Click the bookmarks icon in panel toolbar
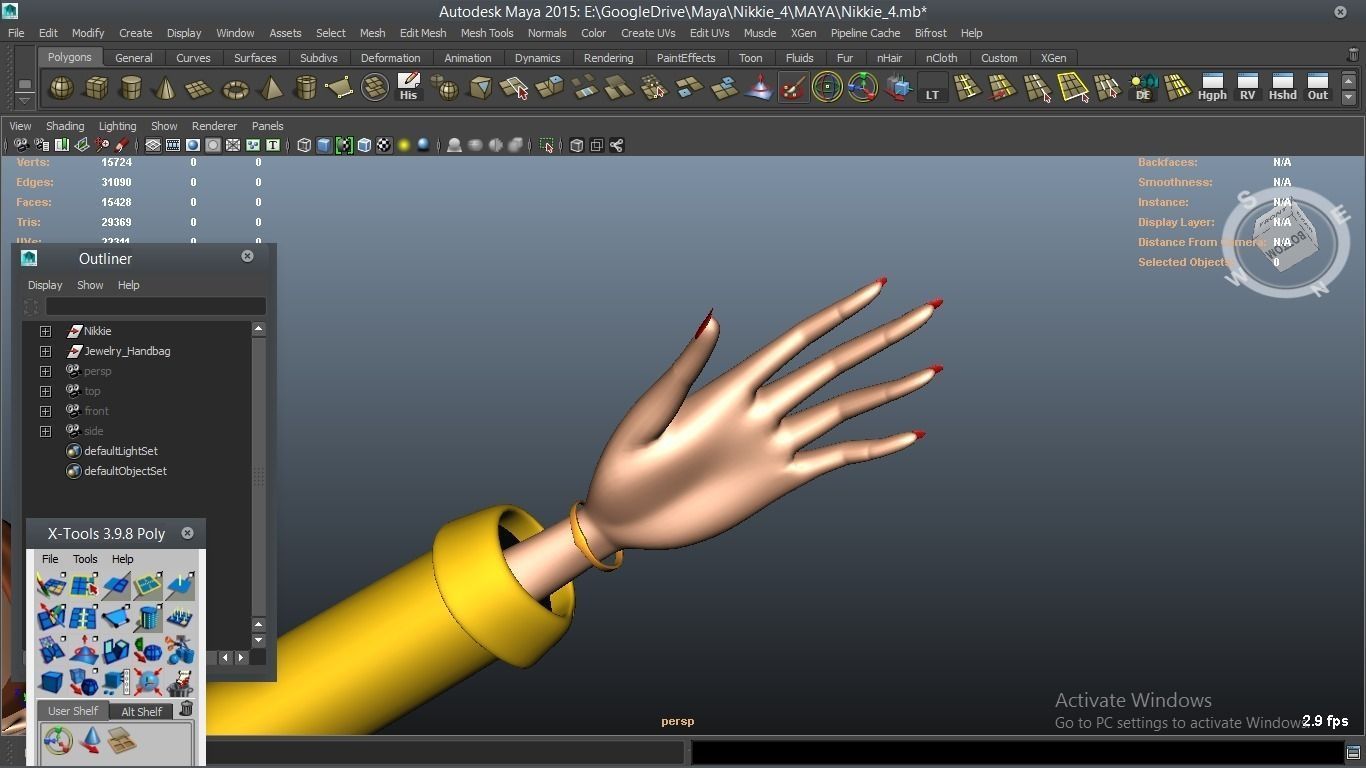This screenshot has height=768, width=1366. (x=61, y=145)
